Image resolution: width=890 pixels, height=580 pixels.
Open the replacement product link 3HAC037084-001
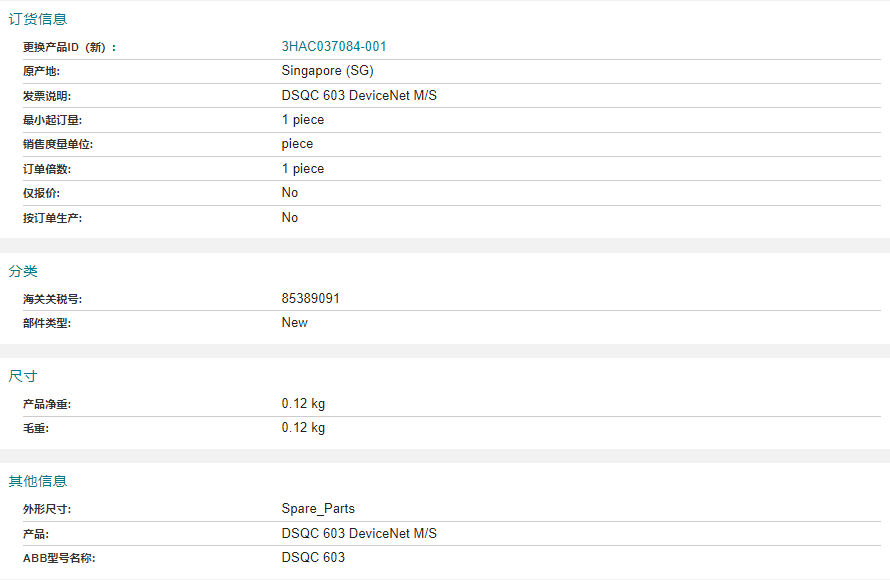334,47
